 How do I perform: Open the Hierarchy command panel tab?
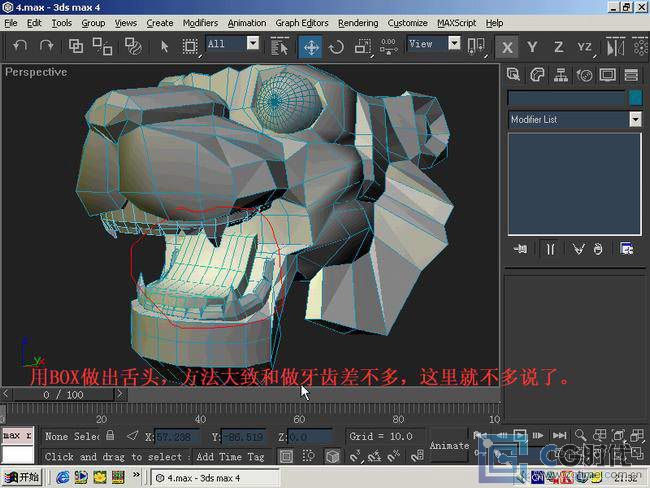pyautogui.click(x=560, y=75)
